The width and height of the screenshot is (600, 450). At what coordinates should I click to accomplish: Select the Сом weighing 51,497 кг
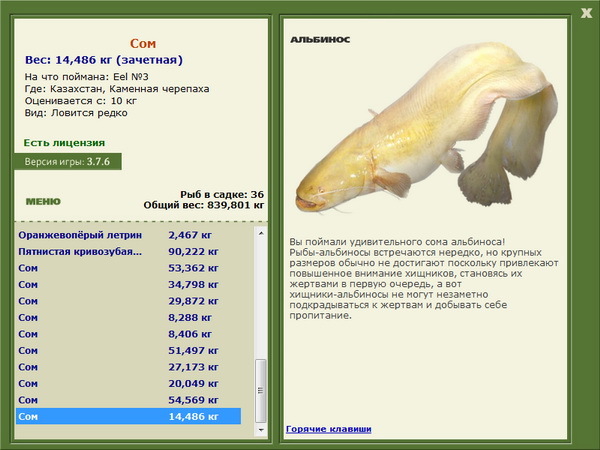click(129, 350)
